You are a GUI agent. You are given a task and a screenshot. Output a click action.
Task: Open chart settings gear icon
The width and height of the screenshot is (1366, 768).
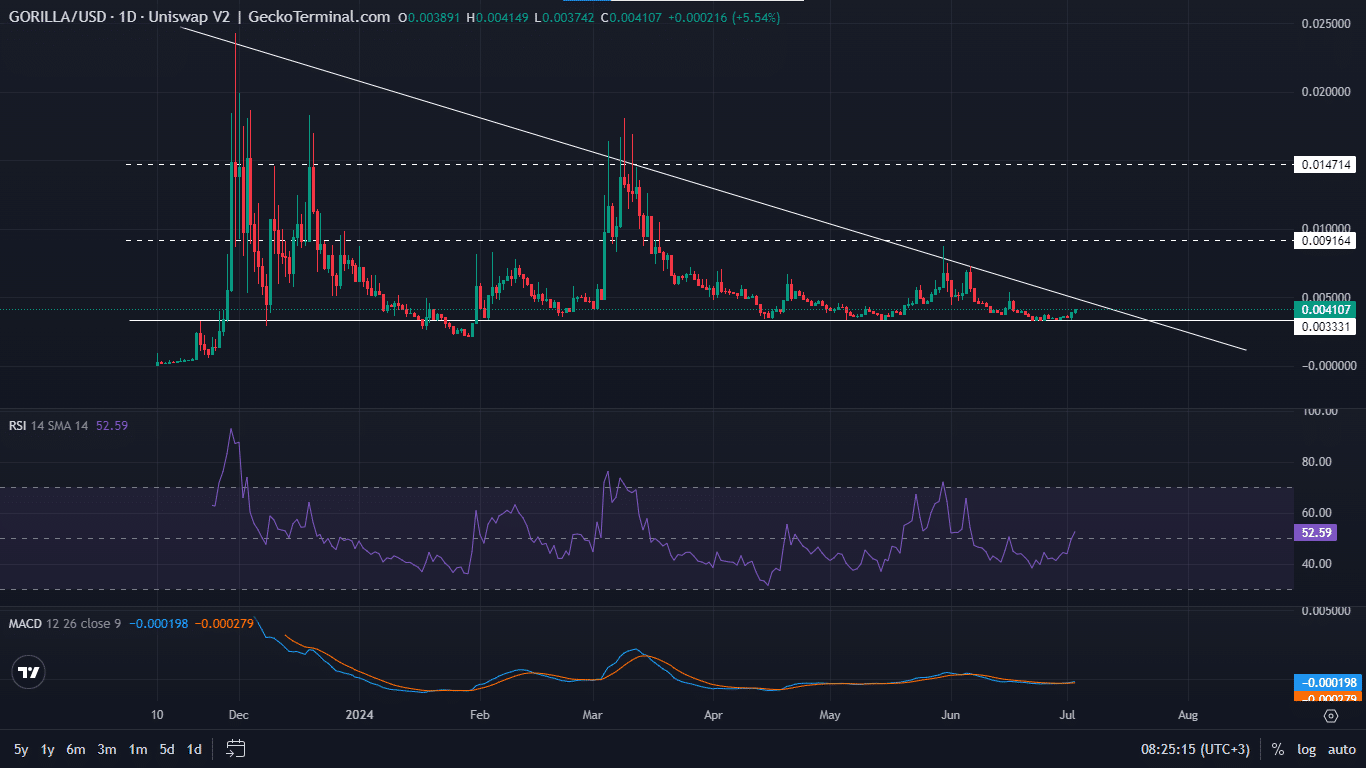1331,716
